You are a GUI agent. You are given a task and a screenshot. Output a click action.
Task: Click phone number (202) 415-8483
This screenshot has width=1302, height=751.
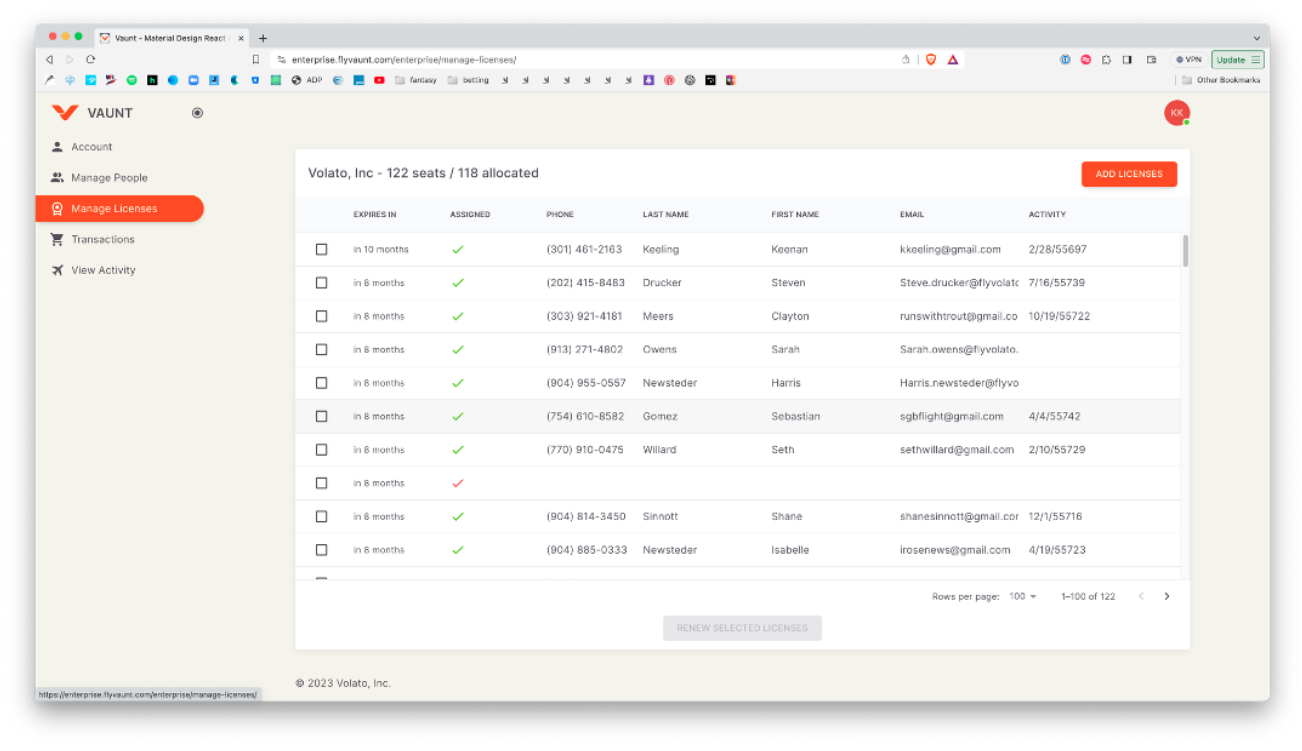(x=585, y=283)
